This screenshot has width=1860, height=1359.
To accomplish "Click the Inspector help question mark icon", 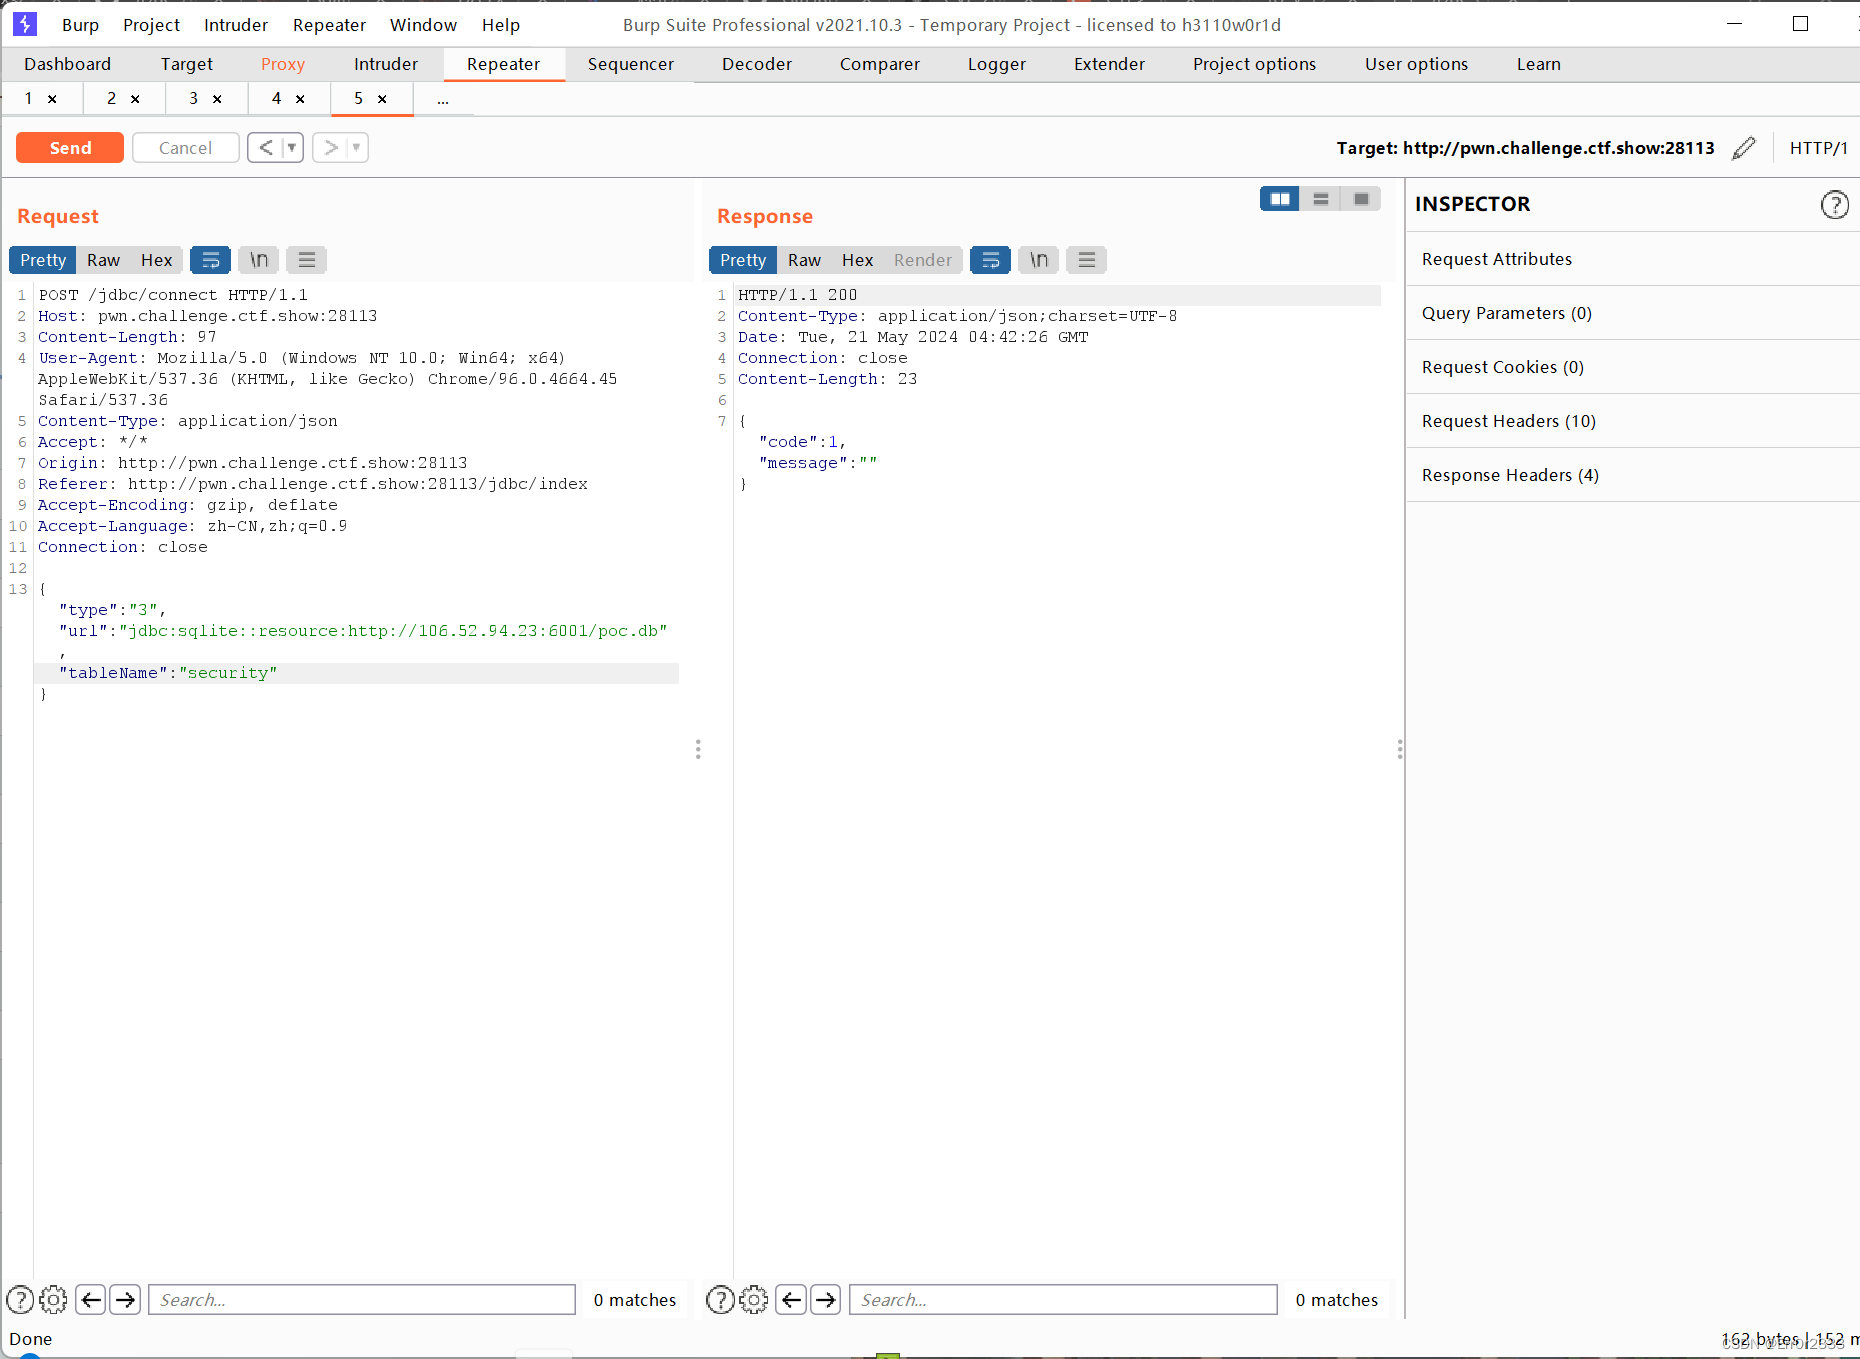I will coord(1835,205).
